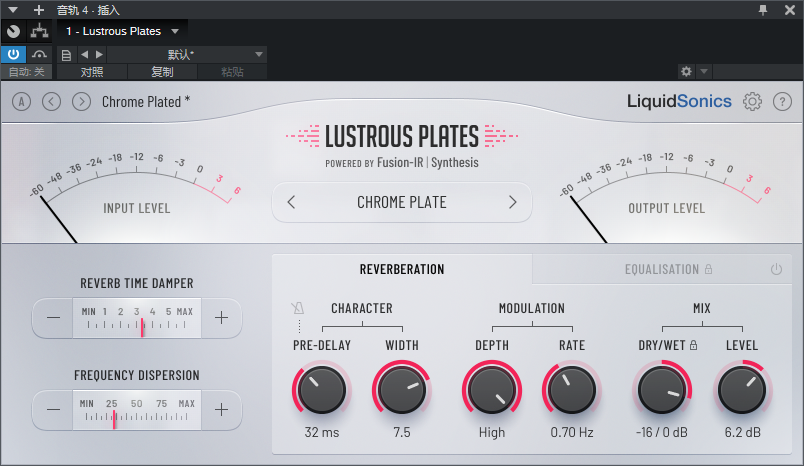
Task: Go to the next preset with right arrow circle
Action: click(x=82, y=102)
